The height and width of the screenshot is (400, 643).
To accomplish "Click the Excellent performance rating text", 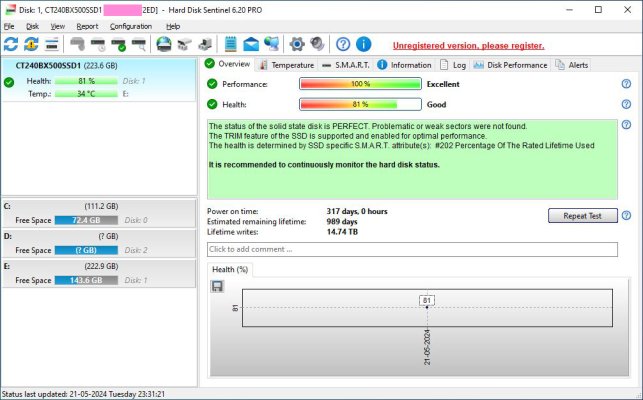I will point(443,84).
